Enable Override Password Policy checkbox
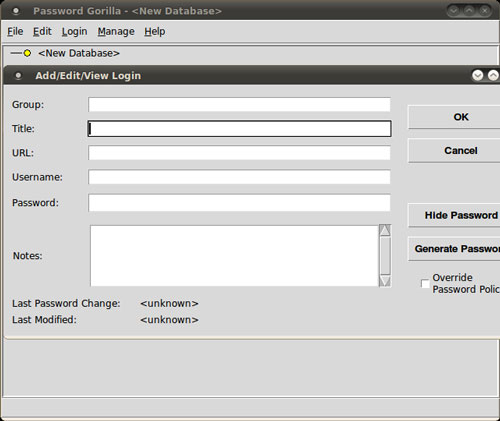 click(x=425, y=284)
